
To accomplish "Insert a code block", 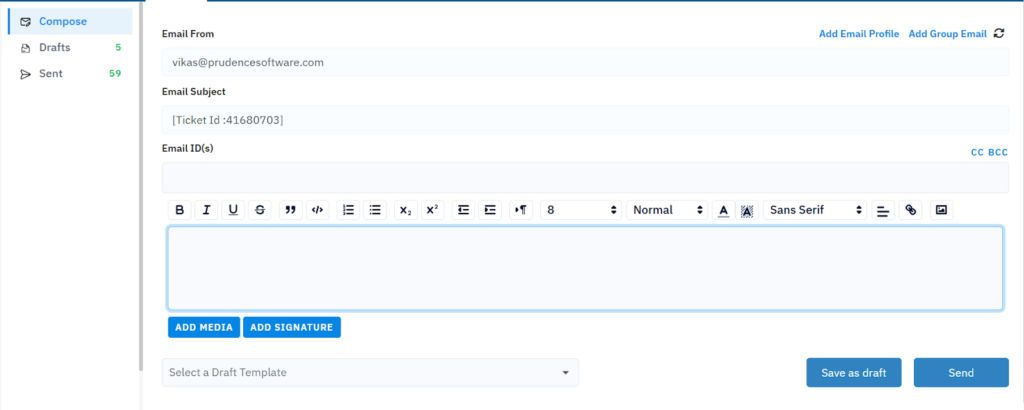I will coord(318,210).
